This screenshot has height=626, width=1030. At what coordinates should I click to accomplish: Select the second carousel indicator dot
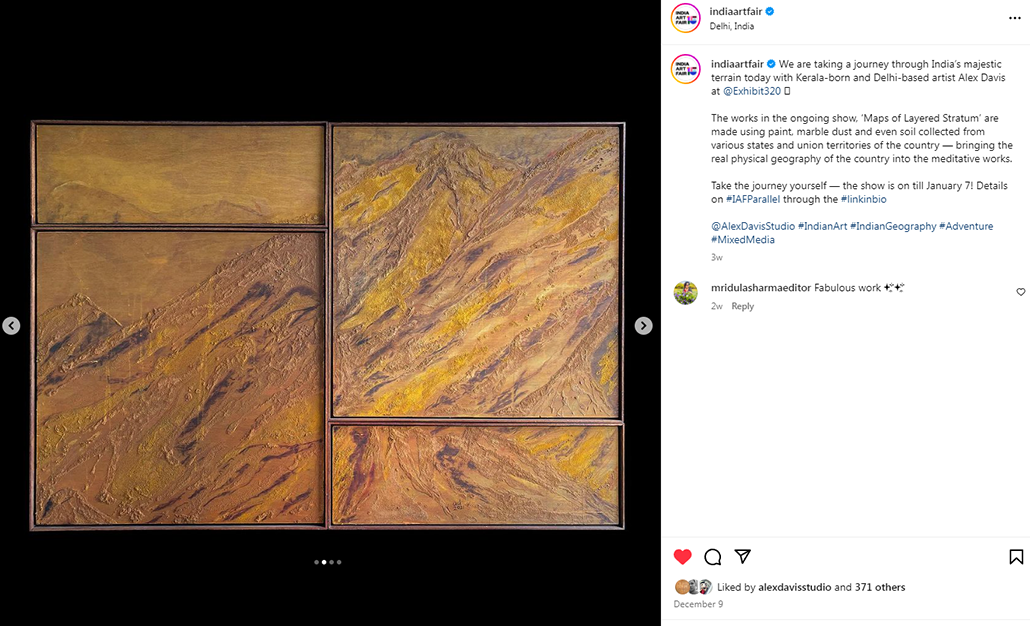(324, 562)
